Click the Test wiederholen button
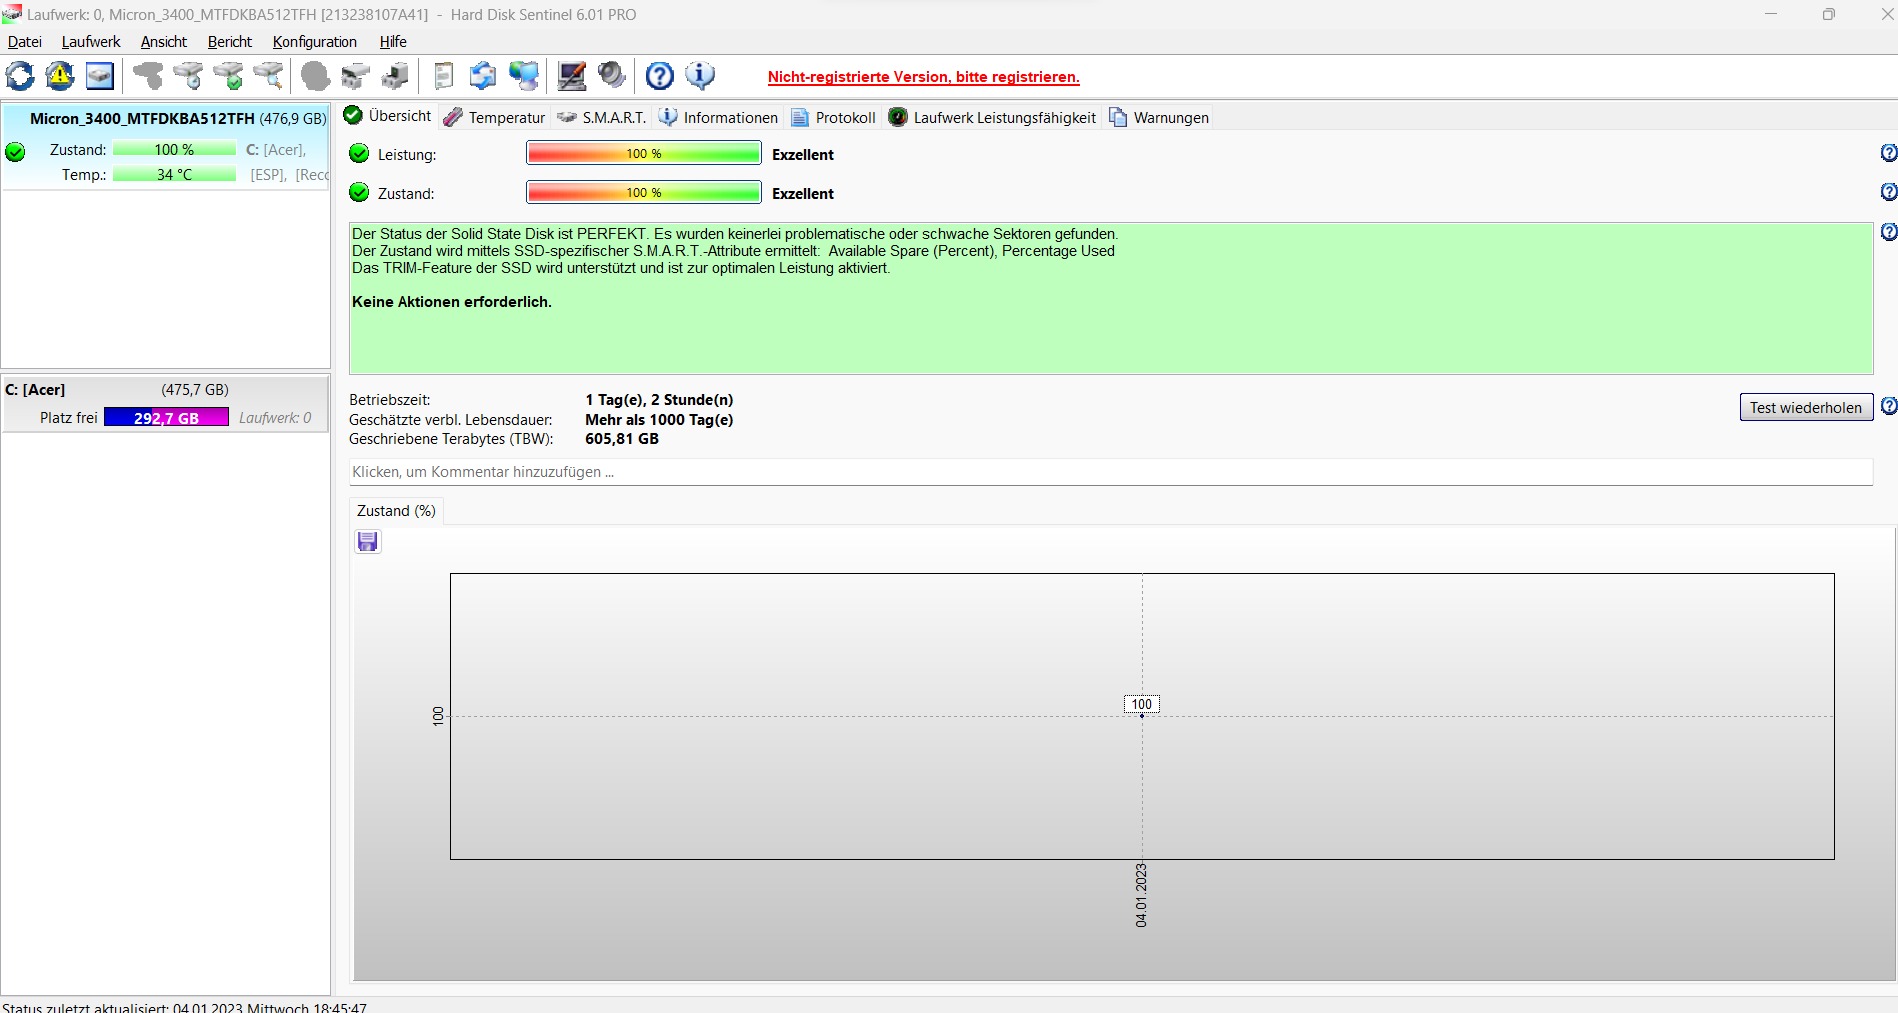This screenshot has height=1013, width=1898. pyautogui.click(x=1806, y=407)
